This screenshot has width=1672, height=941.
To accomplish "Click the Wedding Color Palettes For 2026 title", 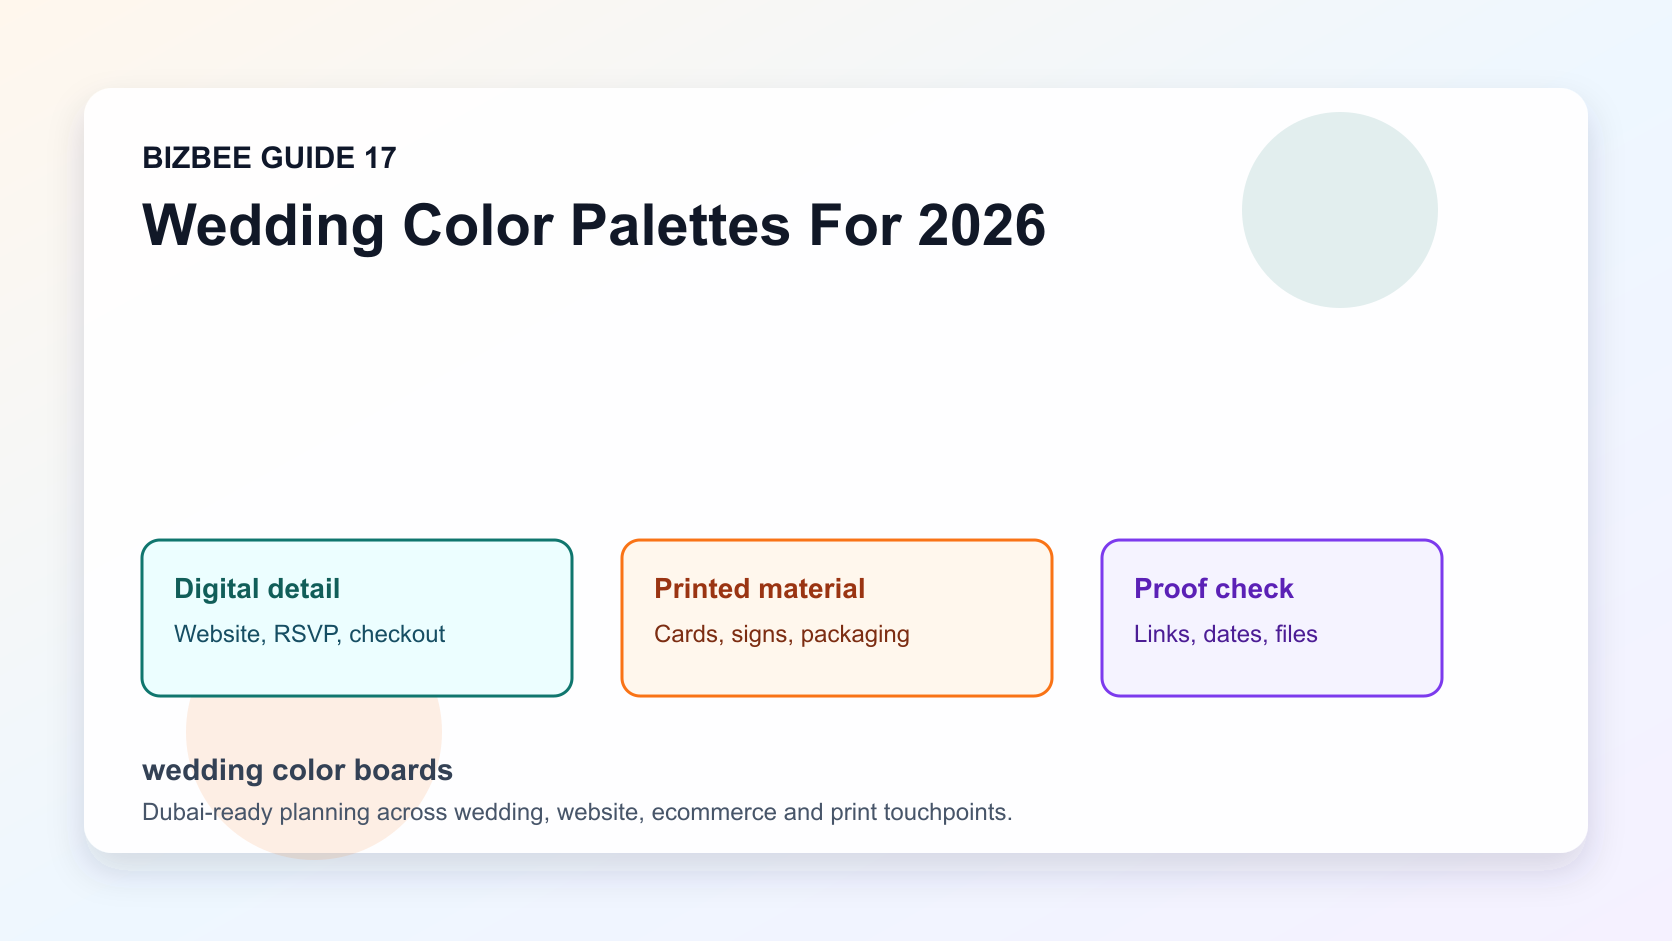I will pos(594,225).
